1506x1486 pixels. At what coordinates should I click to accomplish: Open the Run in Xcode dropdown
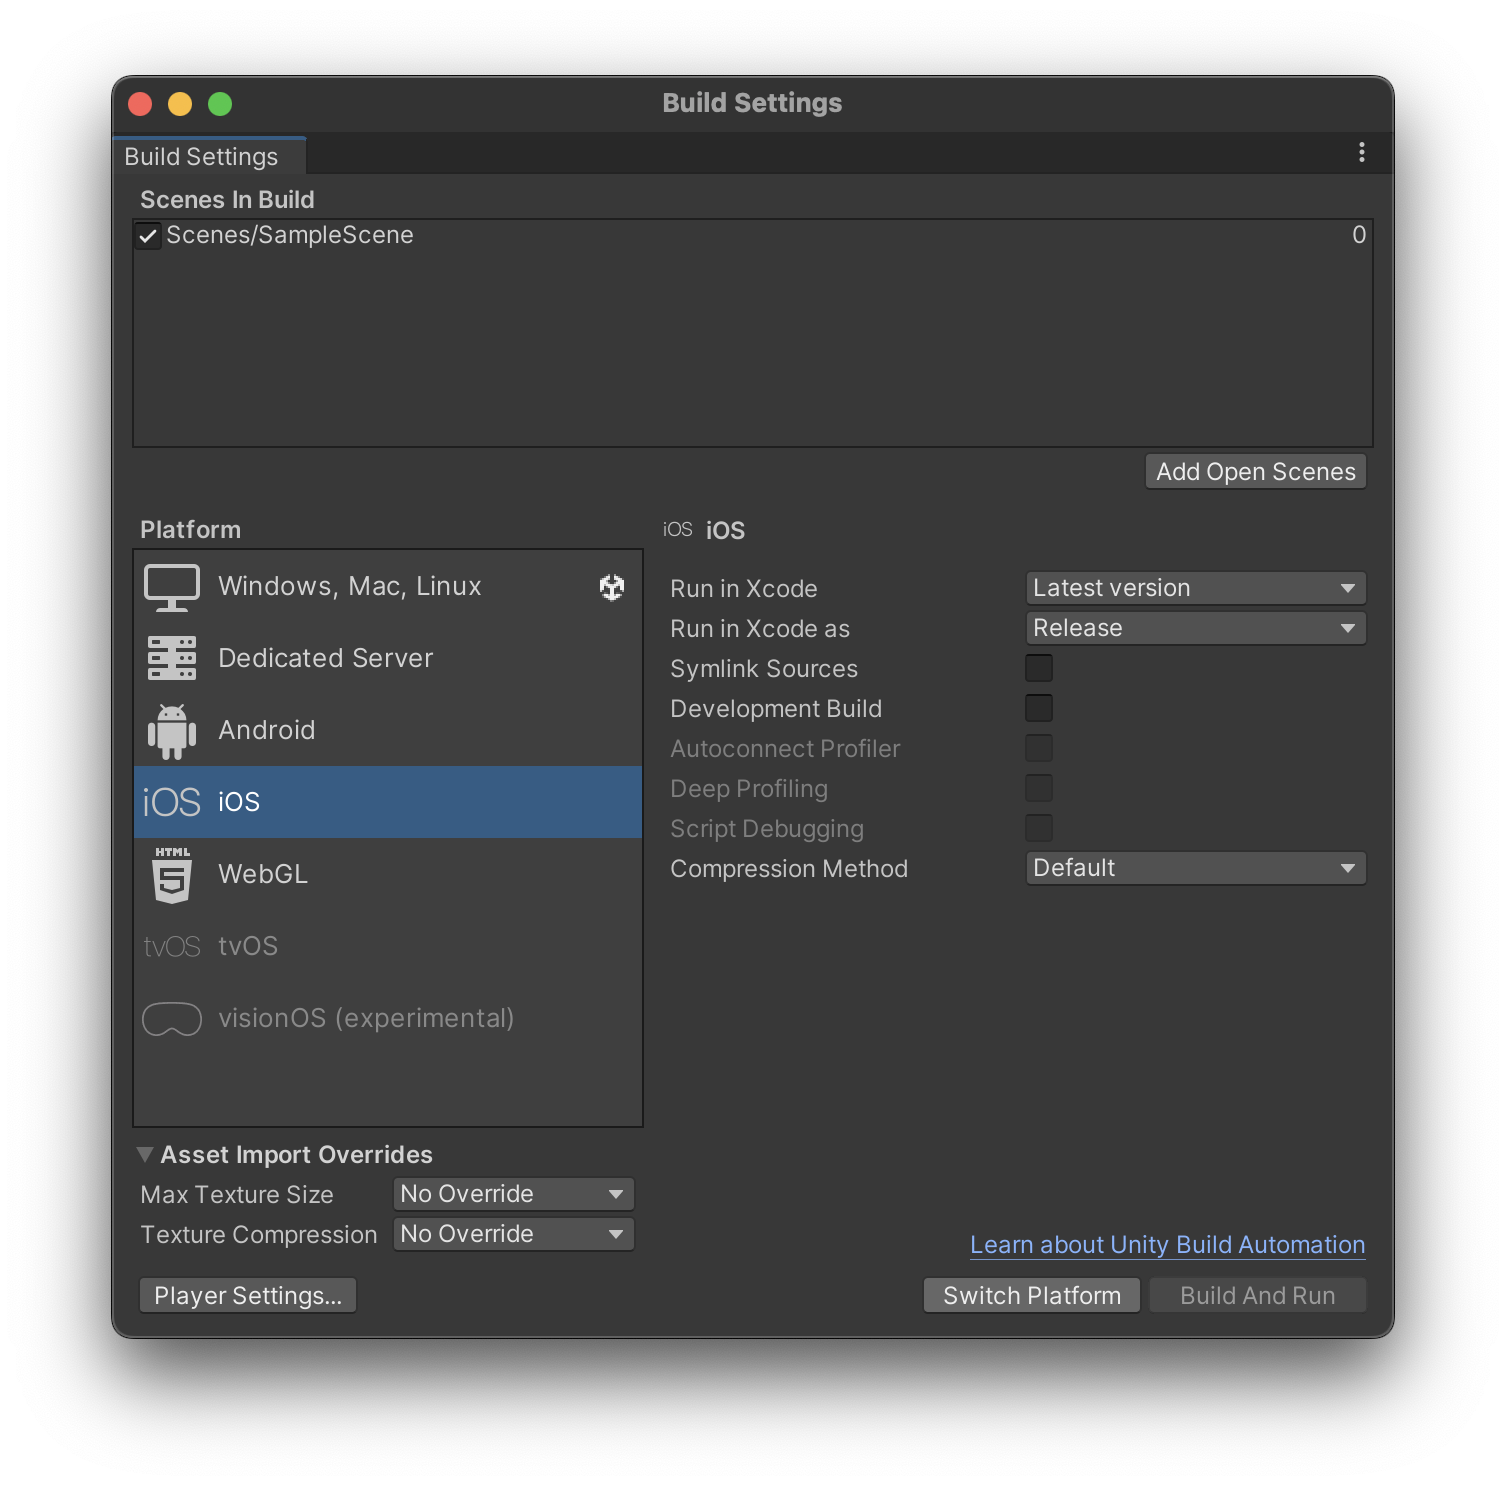click(1196, 588)
